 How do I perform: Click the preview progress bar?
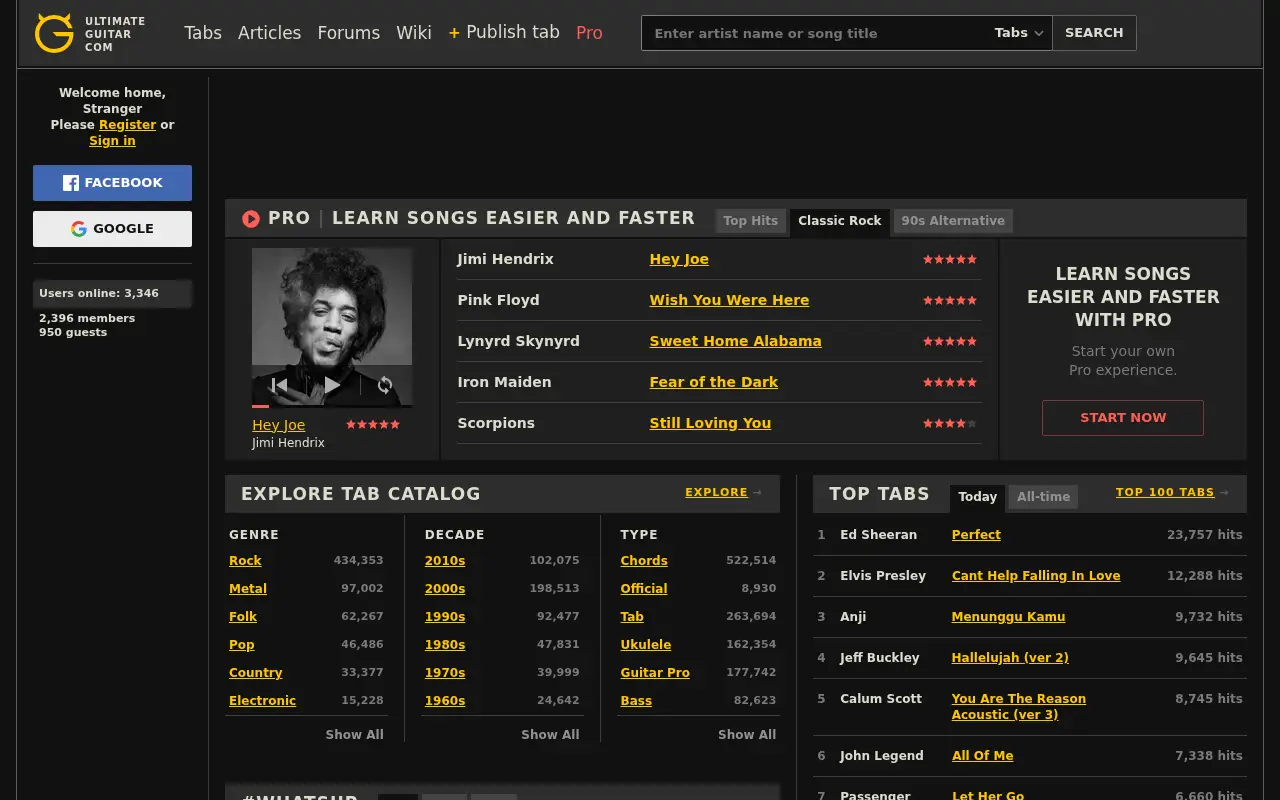point(332,406)
